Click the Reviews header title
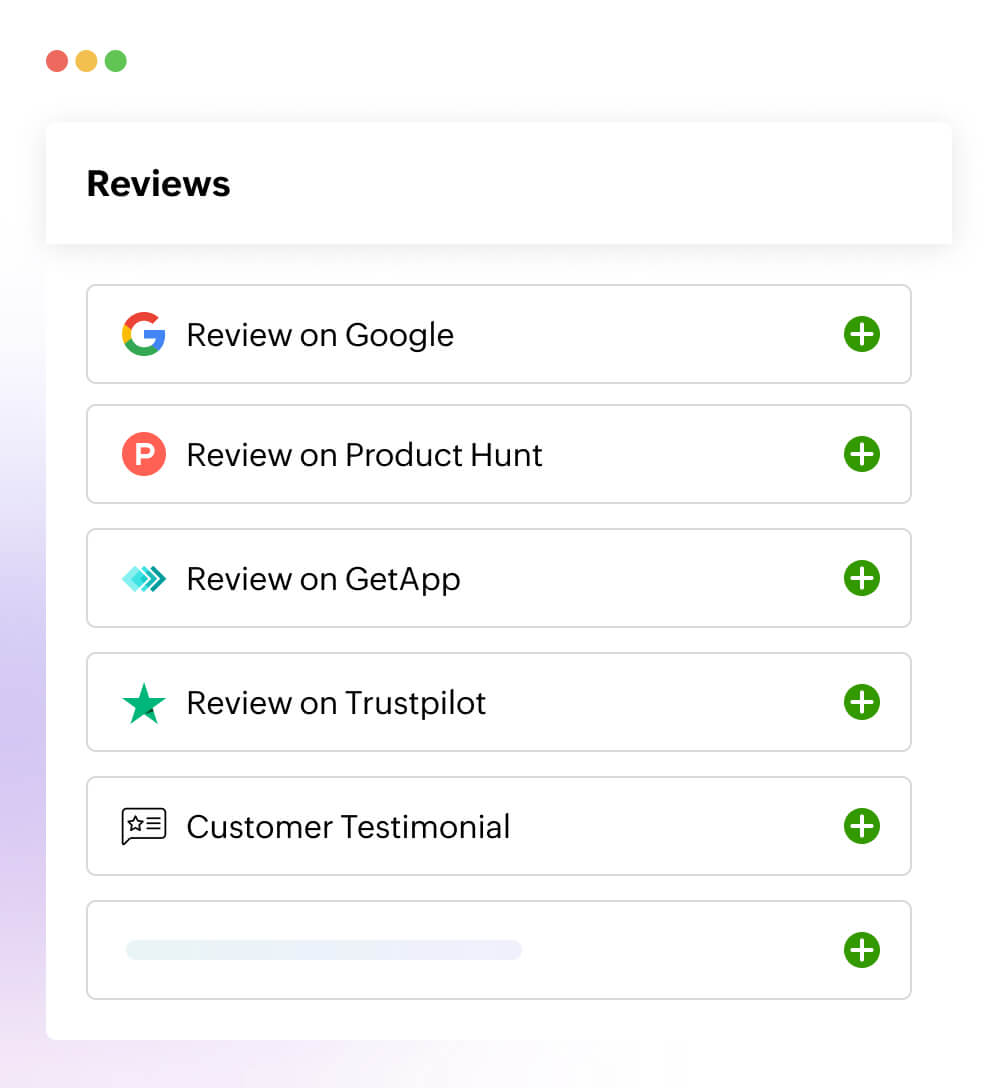Screen dimensions: 1000x1088 tap(158, 184)
